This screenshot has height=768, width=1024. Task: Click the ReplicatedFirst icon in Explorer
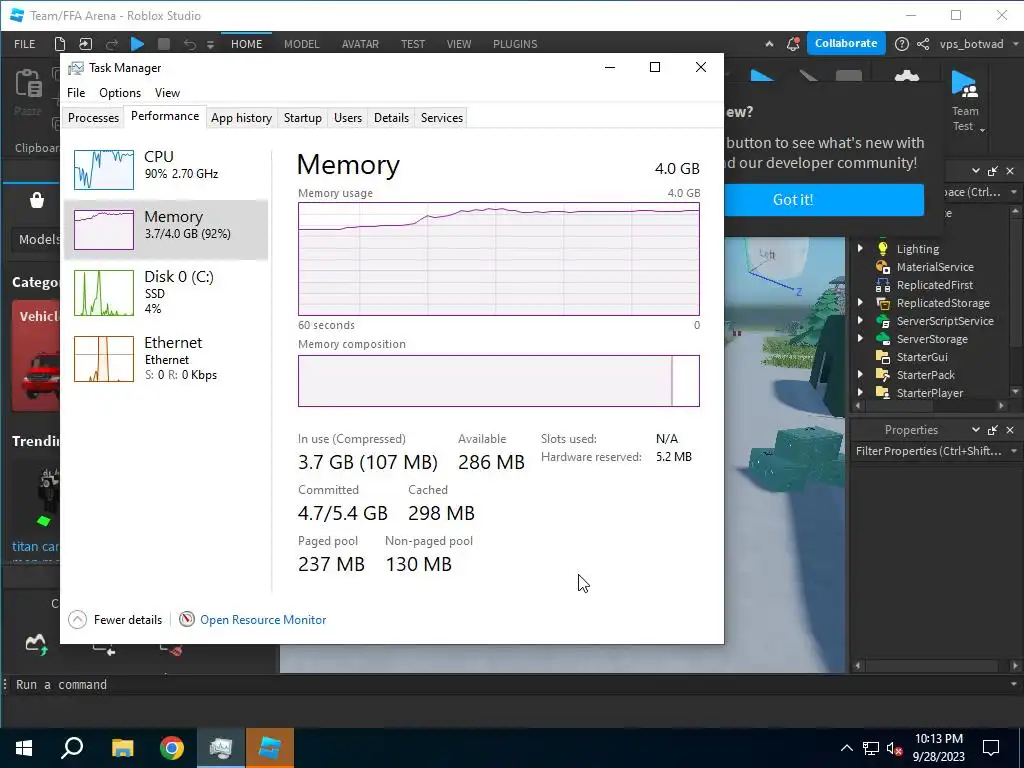click(882, 285)
